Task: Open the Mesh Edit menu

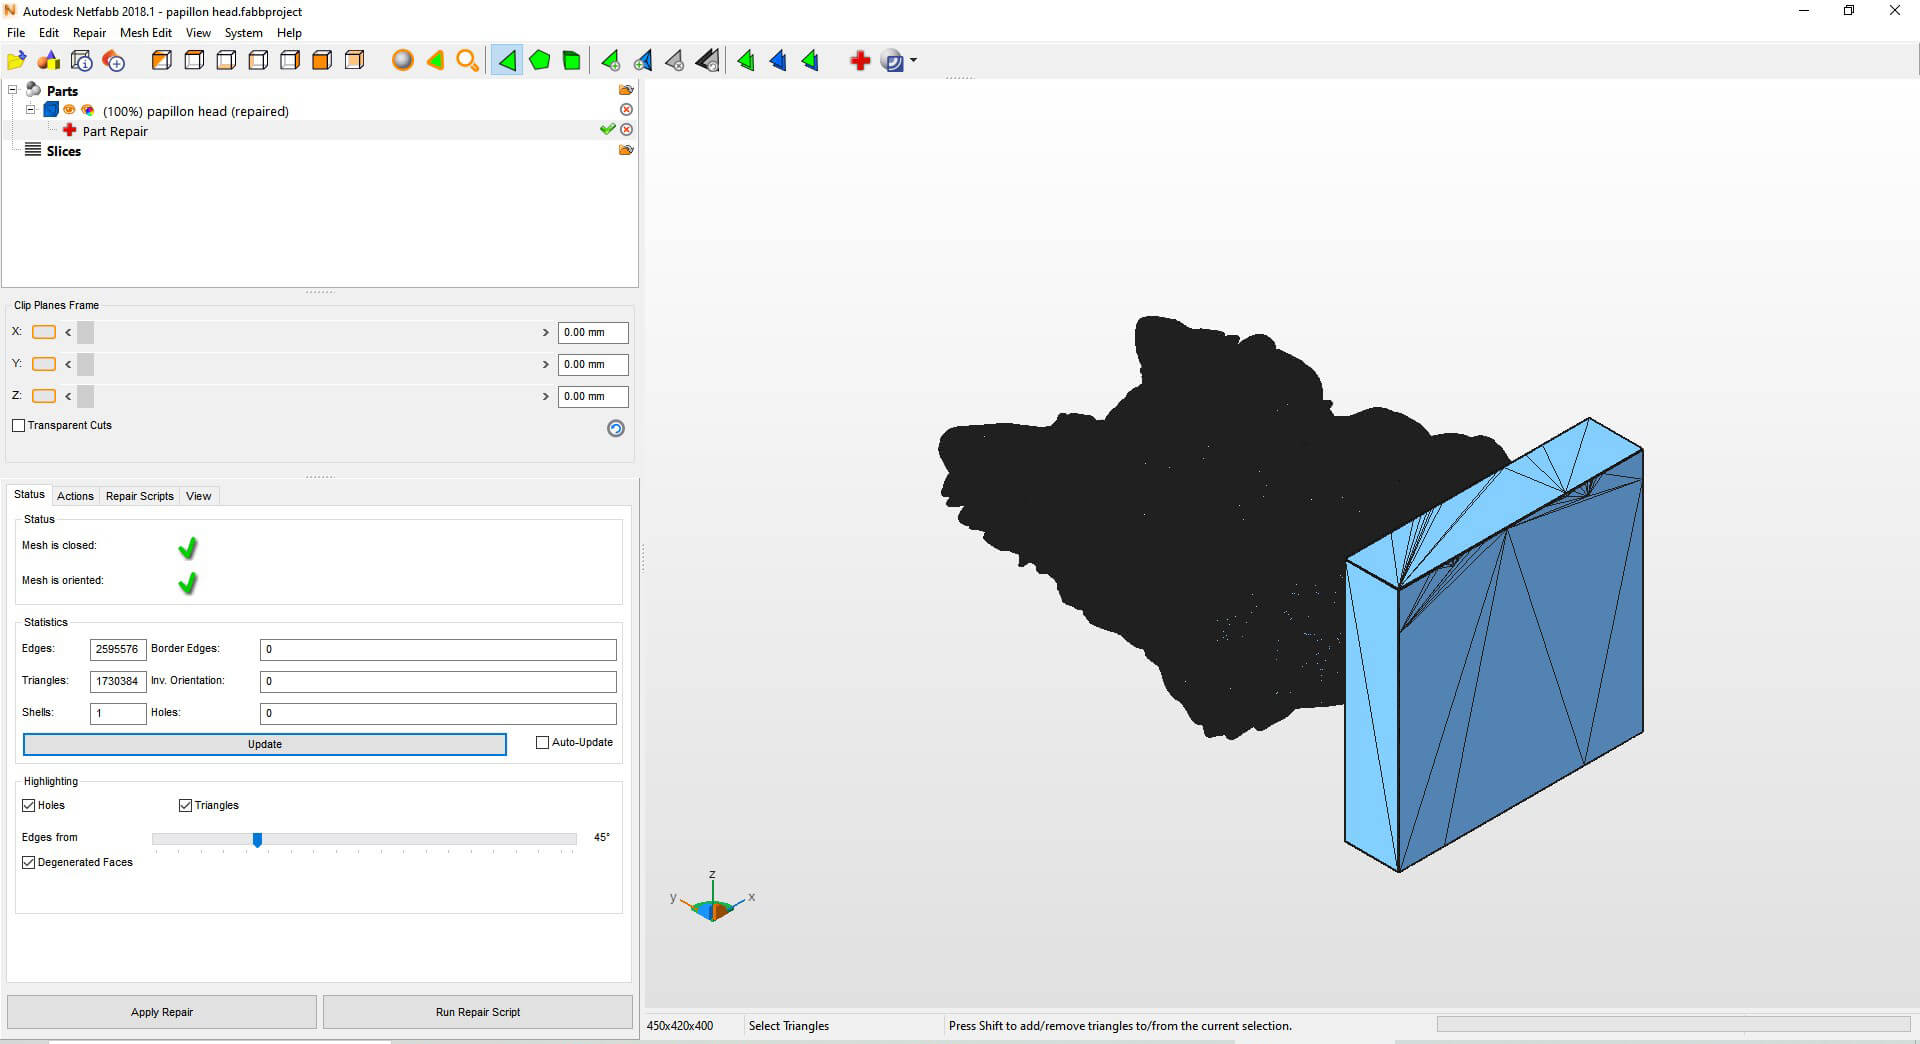Action: [145, 33]
